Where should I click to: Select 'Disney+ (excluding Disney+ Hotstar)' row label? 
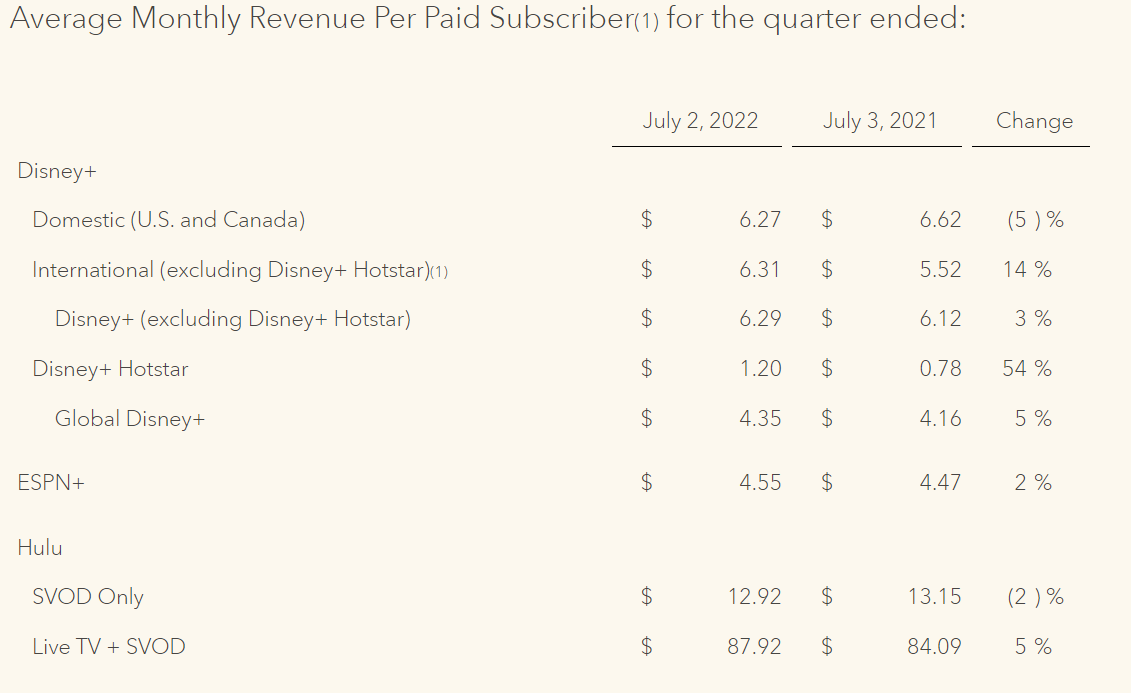(233, 319)
